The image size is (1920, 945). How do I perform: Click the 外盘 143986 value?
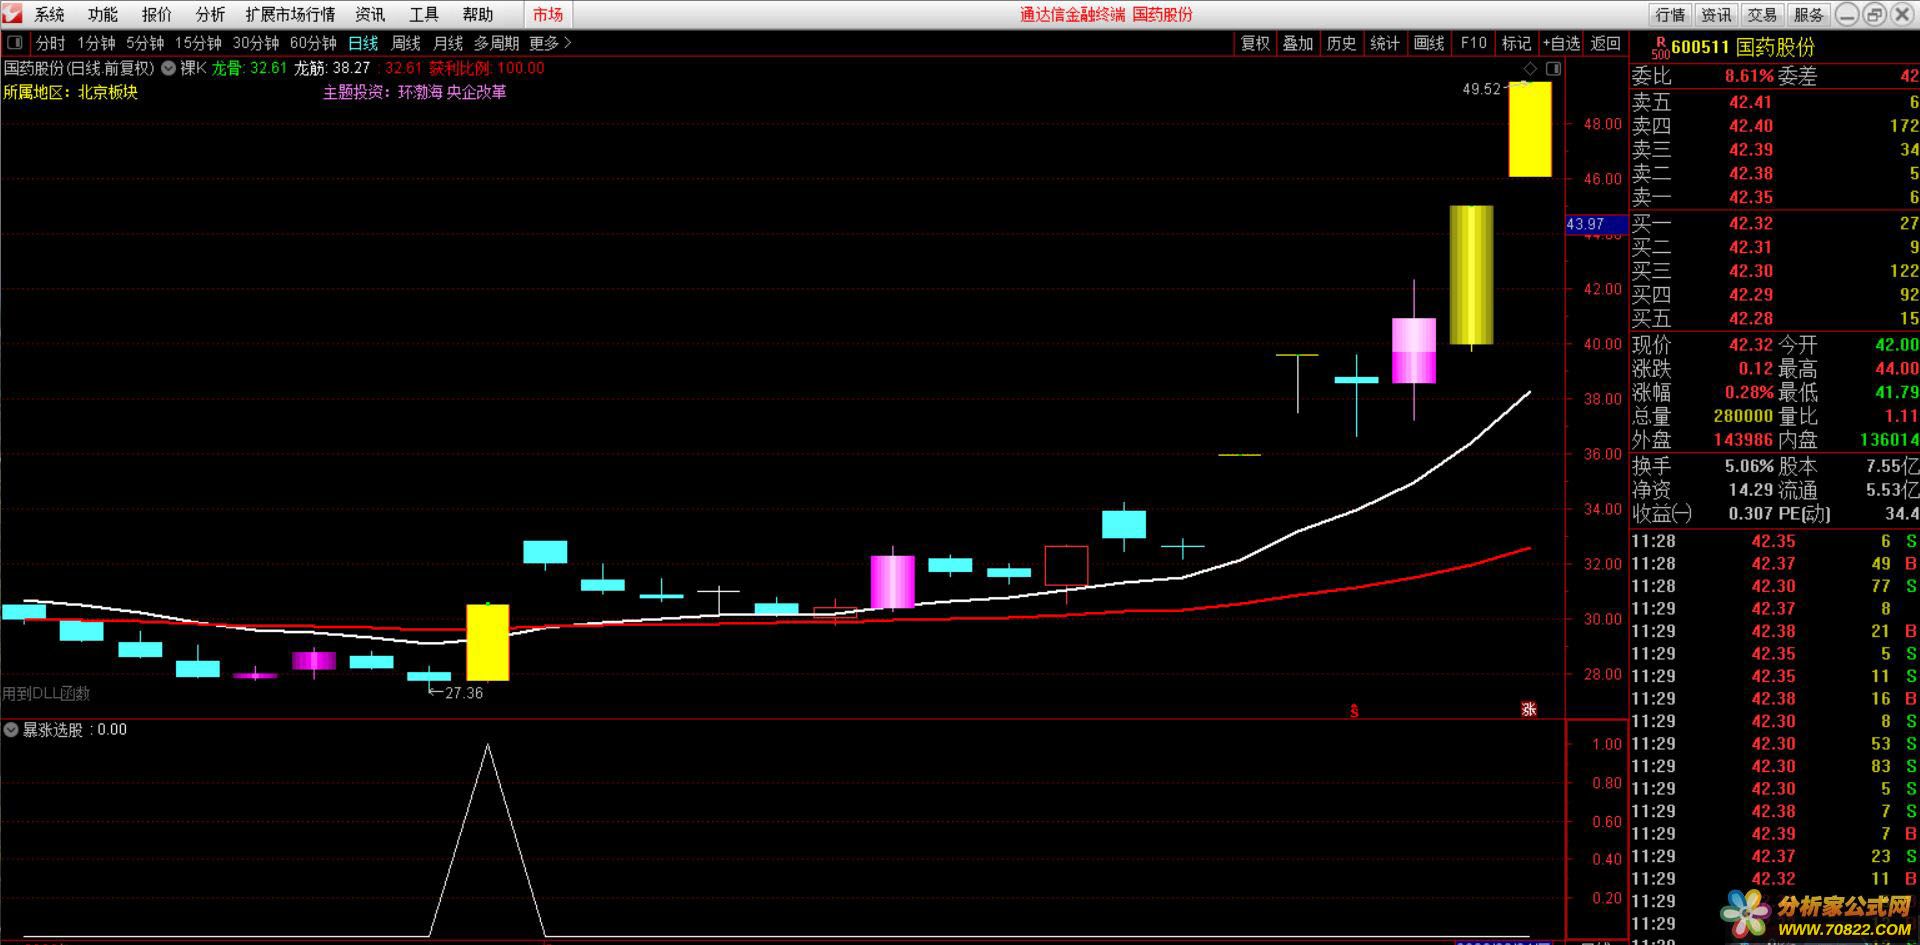[1742, 440]
